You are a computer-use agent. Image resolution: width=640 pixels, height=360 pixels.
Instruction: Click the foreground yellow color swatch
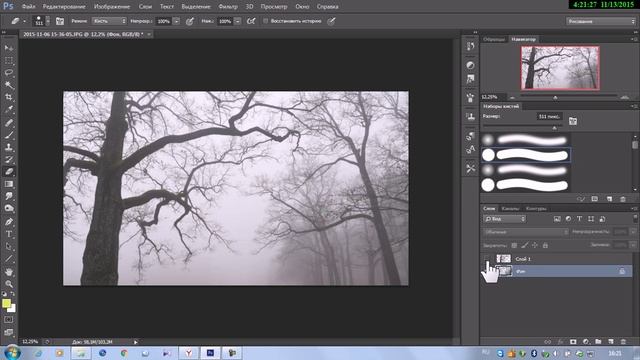click(6, 303)
